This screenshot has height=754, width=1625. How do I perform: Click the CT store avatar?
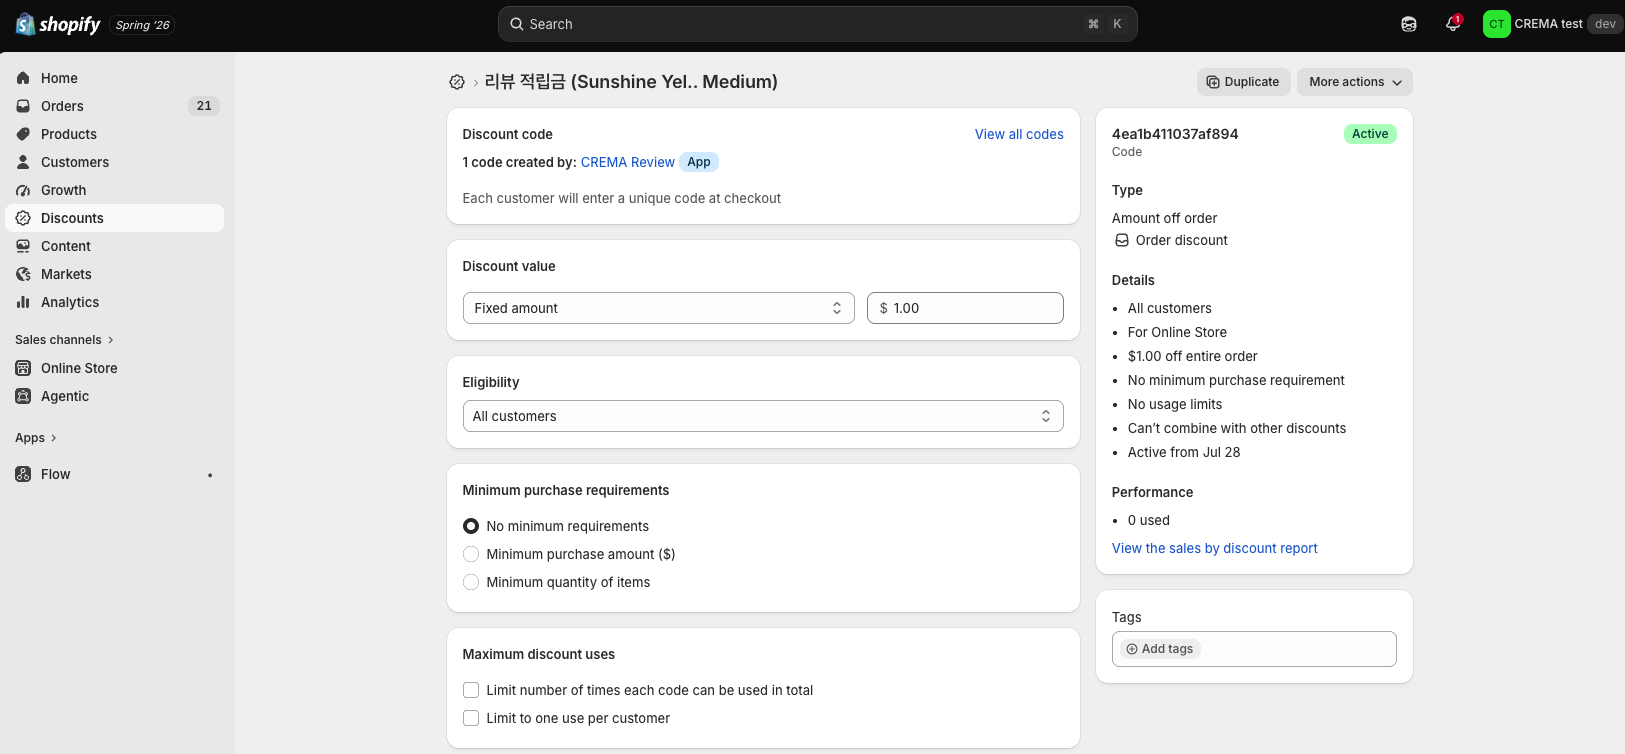[1496, 24]
